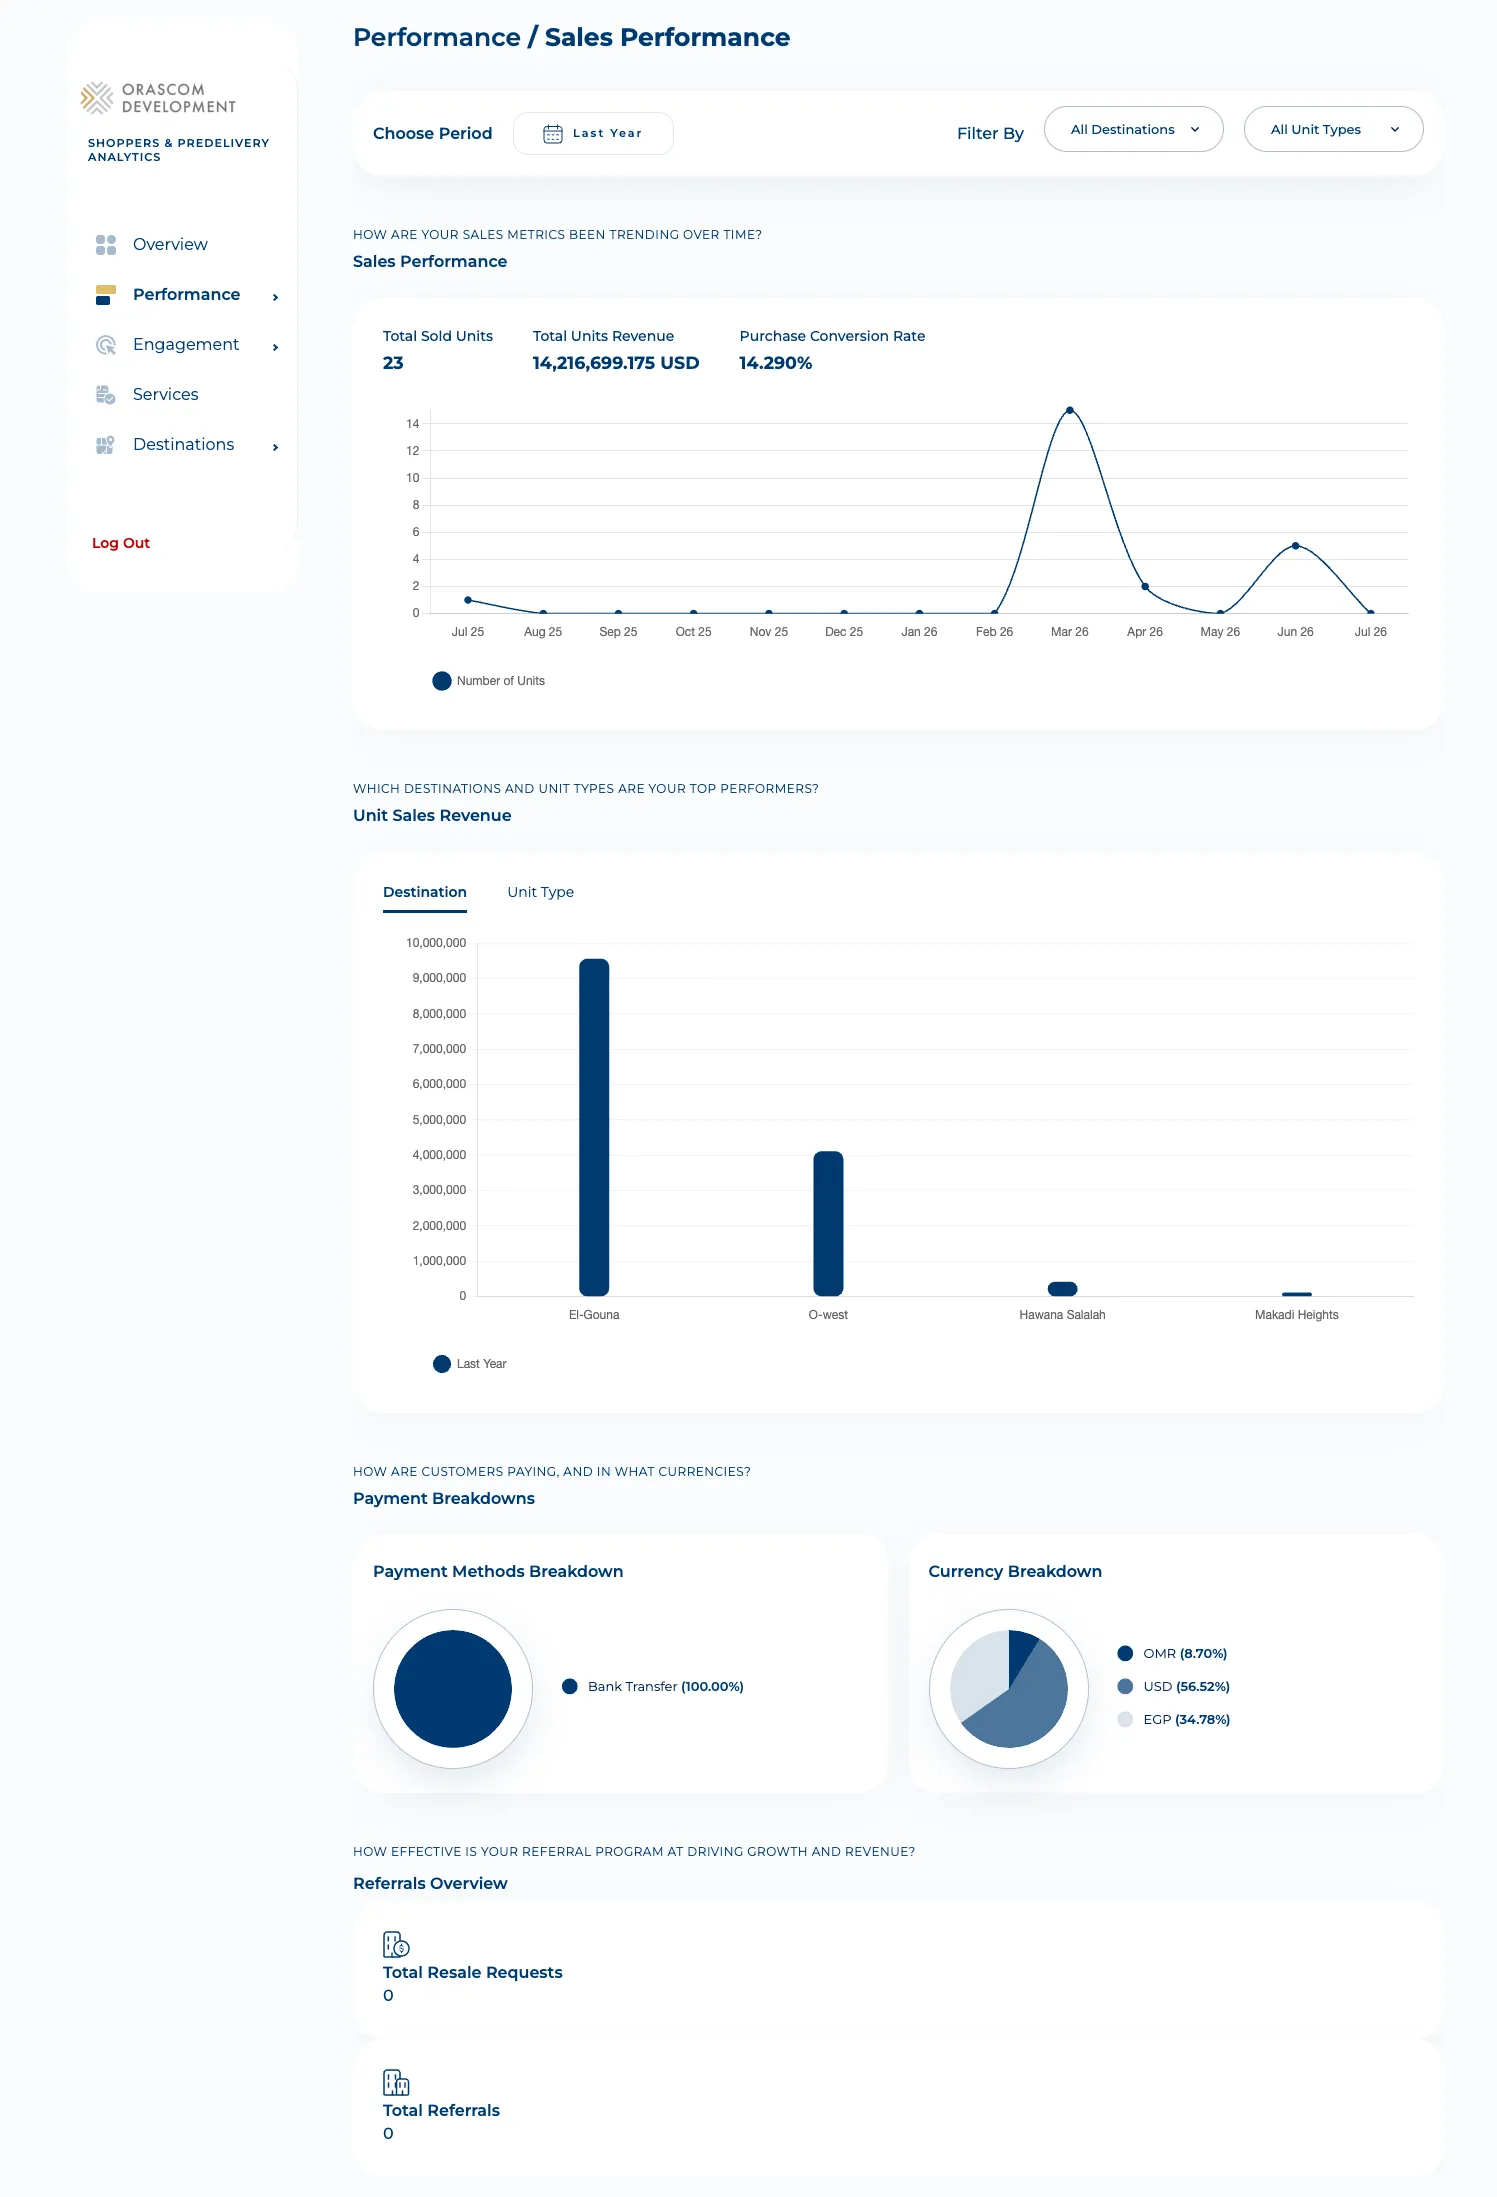Click the Unit Sales Revenue heading
This screenshot has height=2197, width=1497.
[x=432, y=815]
